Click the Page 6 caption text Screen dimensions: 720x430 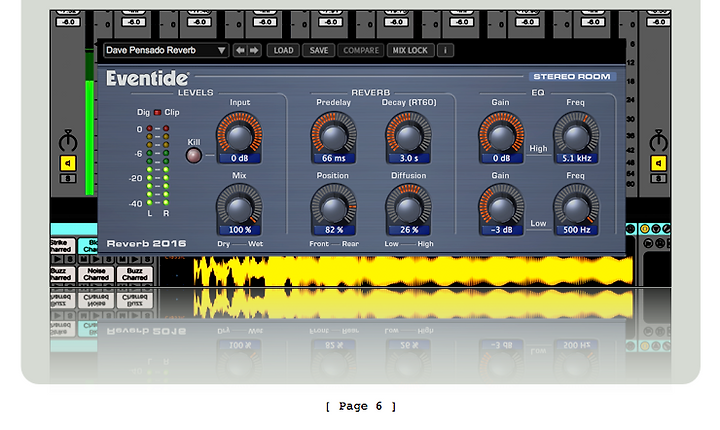360,406
